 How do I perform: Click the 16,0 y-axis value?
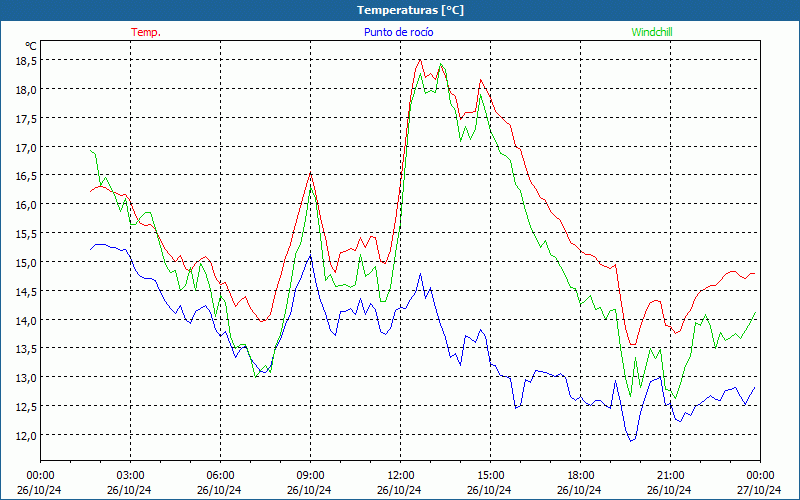point(26,205)
